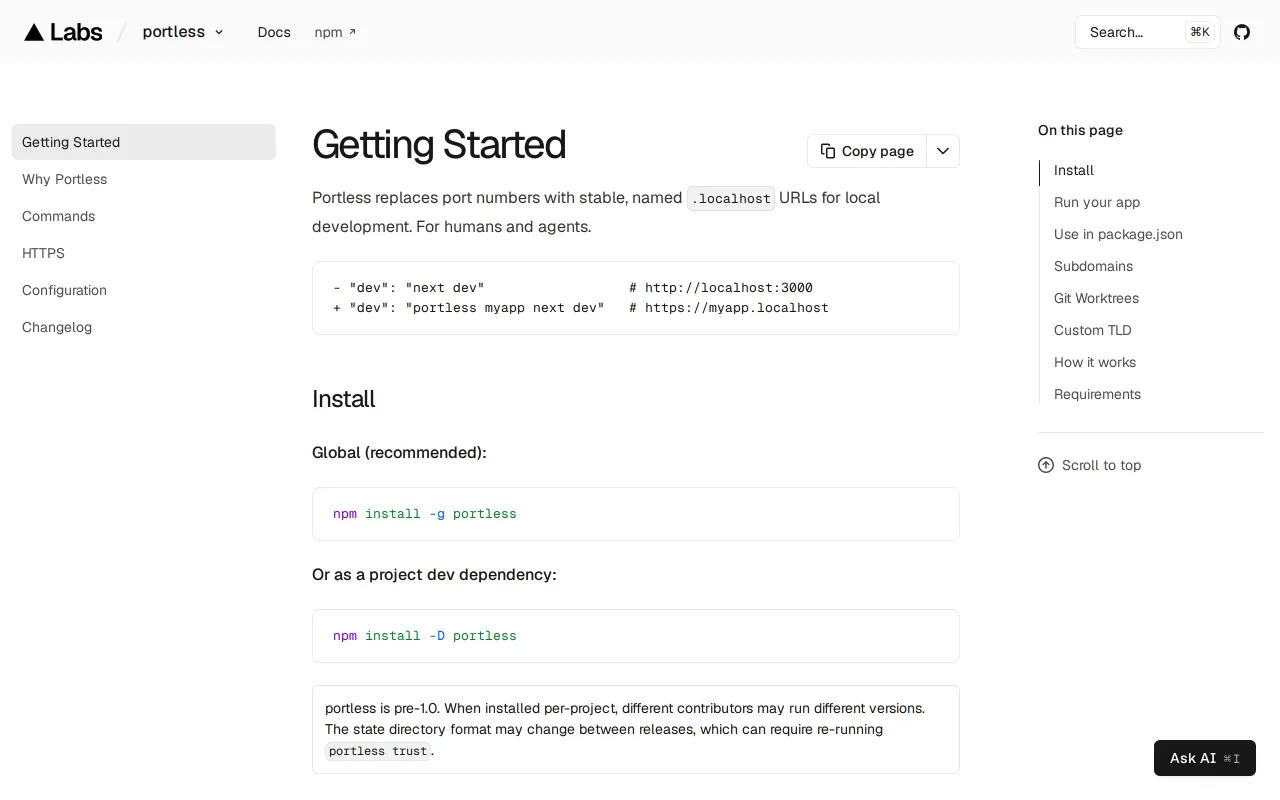Click the 'npm install -g portless' code block
Viewport: 1280px width, 800px height.
[x=636, y=514]
